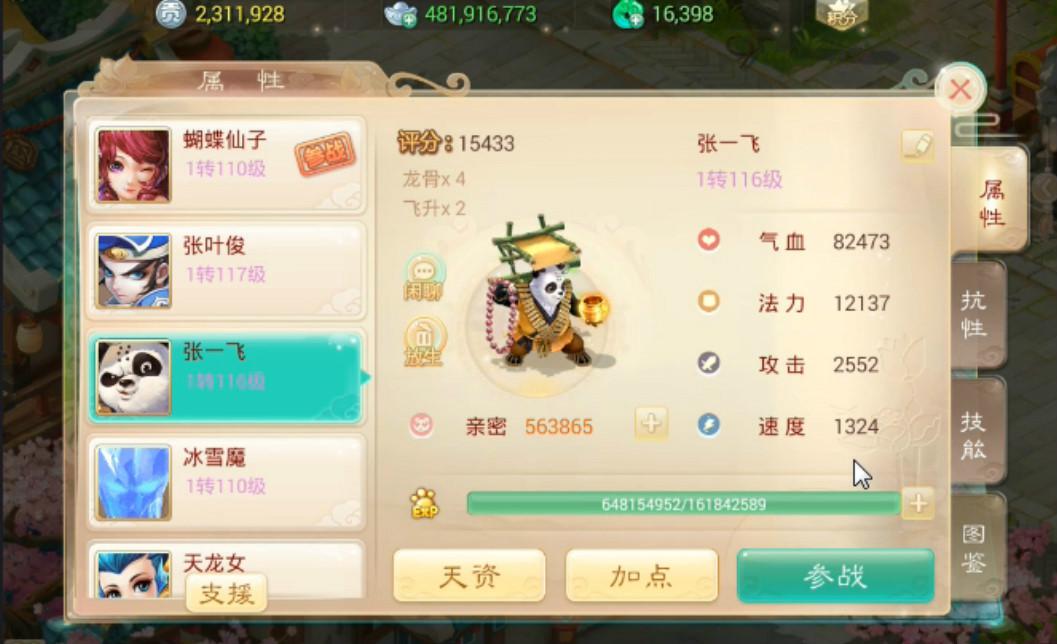The width and height of the screenshot is (1057, 644).
Task: Click the plus on the green jade currency
Action: click(635, 20)
